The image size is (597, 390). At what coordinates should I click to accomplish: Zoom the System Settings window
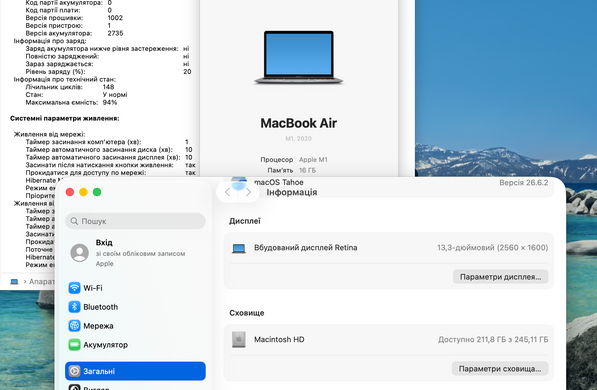(x=97, y=192)
